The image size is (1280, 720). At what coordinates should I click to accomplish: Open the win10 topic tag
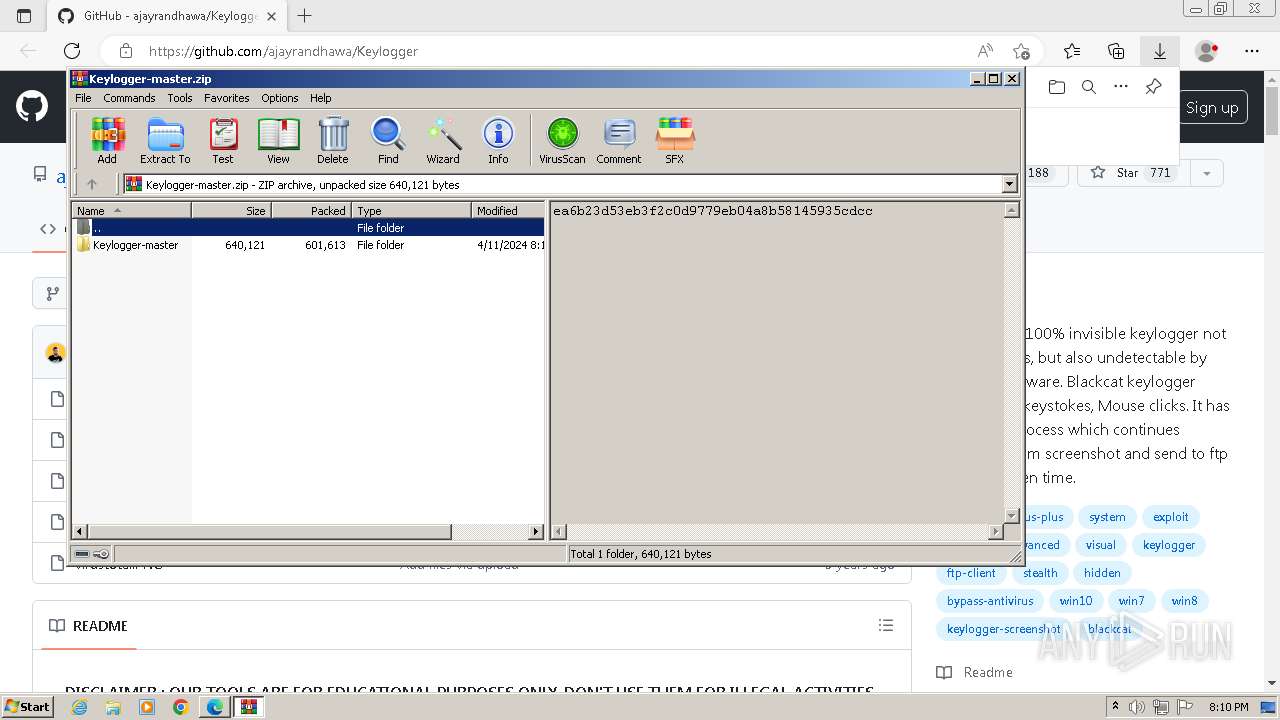point(1076,601)
